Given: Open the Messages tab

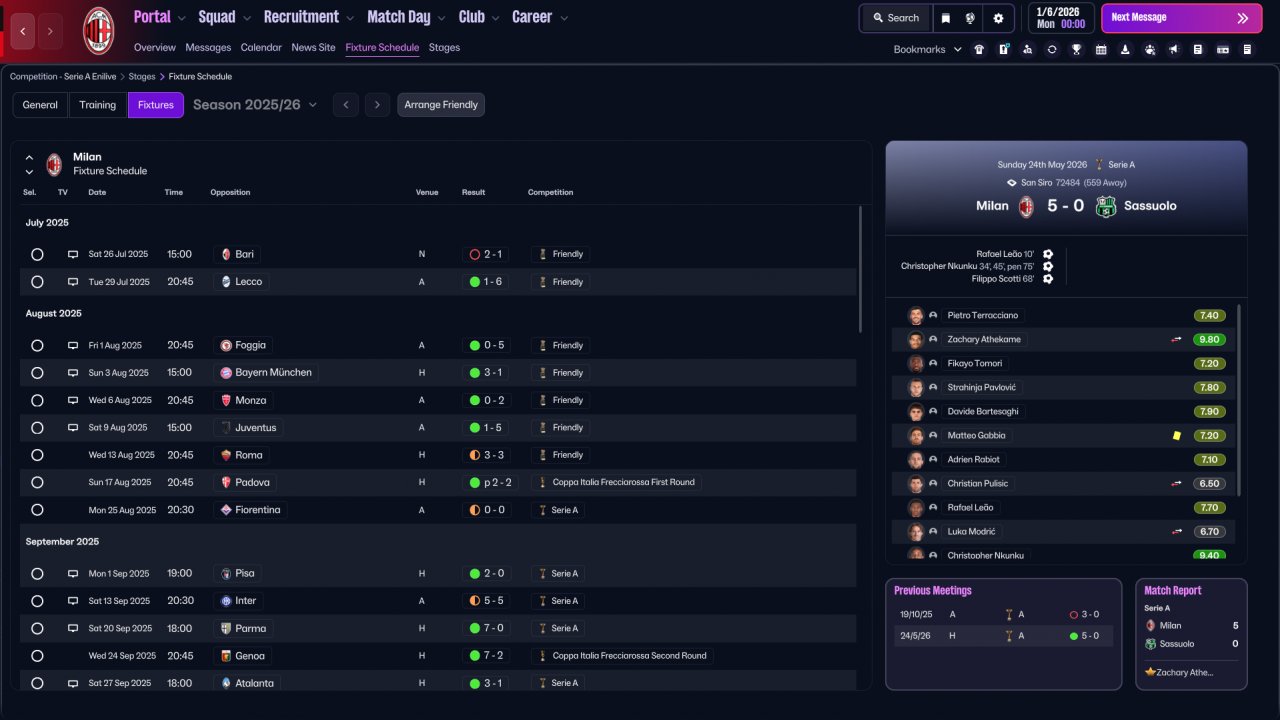Looking at the screenshot, I should tap(208, 47).
